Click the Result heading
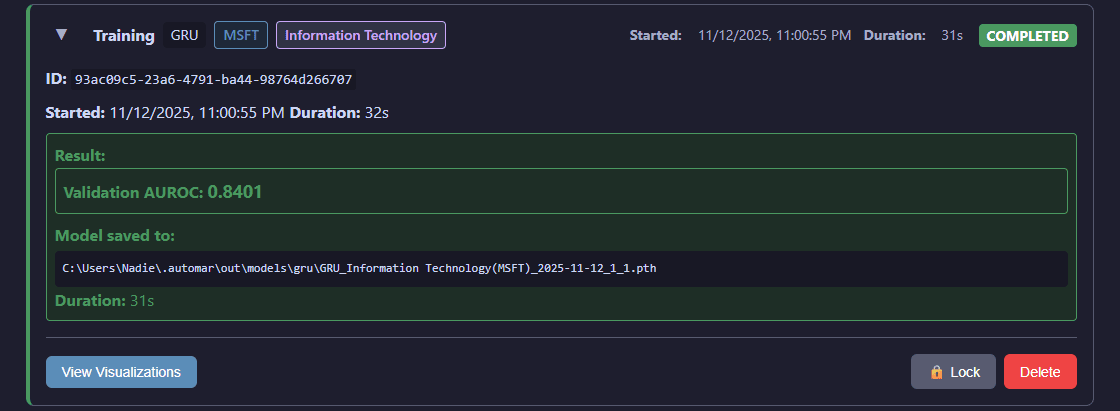This screenshot has height=411, width=1120. (x=80, y=155)
